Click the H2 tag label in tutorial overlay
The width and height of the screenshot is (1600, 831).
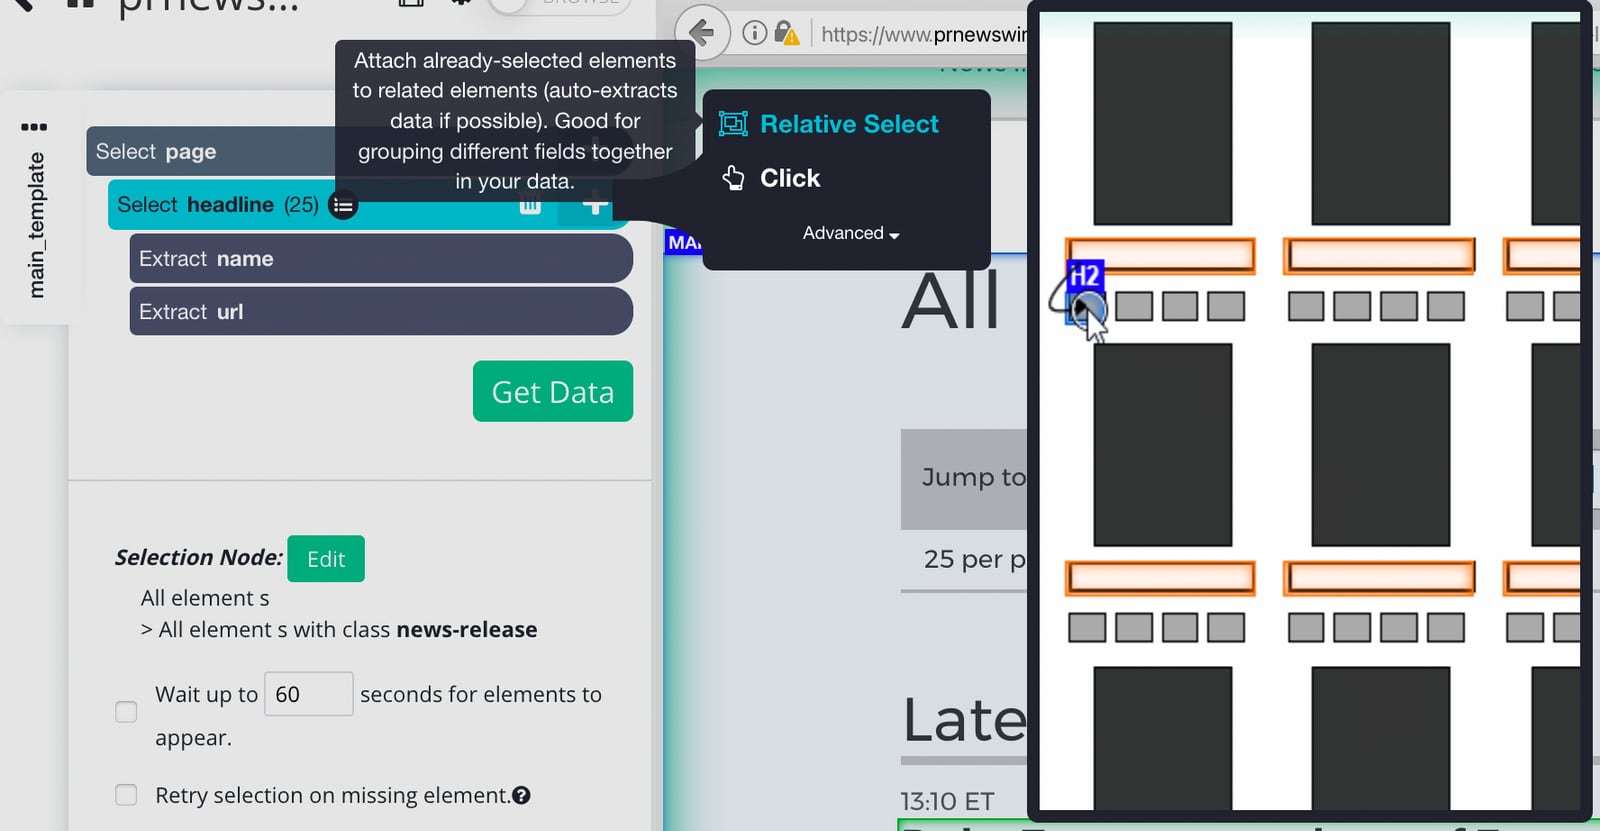point(1085,275)
